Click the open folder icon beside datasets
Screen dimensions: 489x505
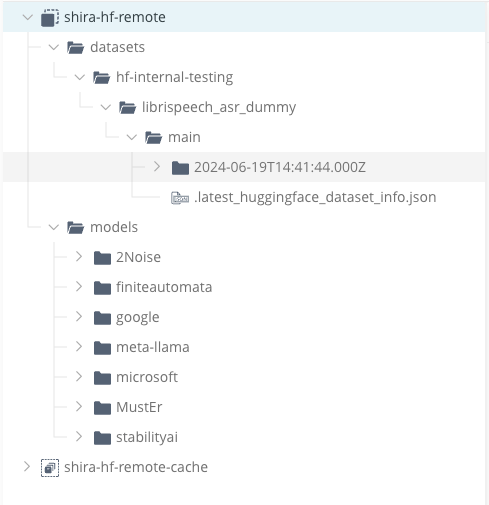76,48
